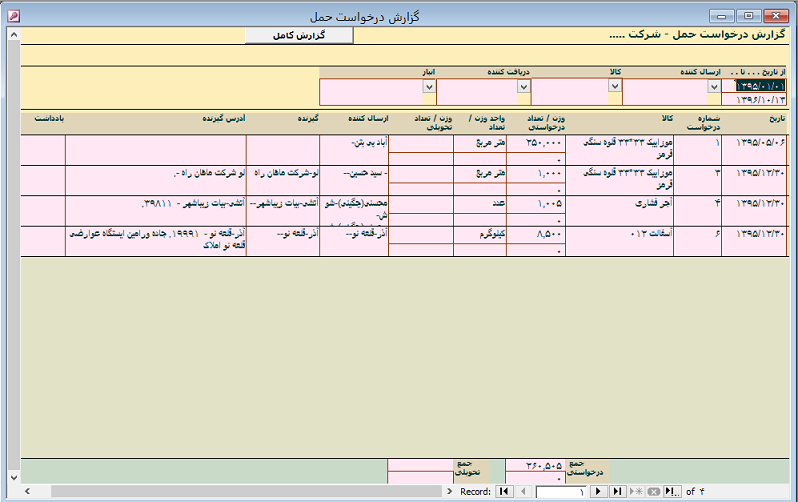Select the آسفالت ۰۱۲ goods cell
The width and height of the screenshot is (798, 502).
pyautogui.click(x=619, y=241)
